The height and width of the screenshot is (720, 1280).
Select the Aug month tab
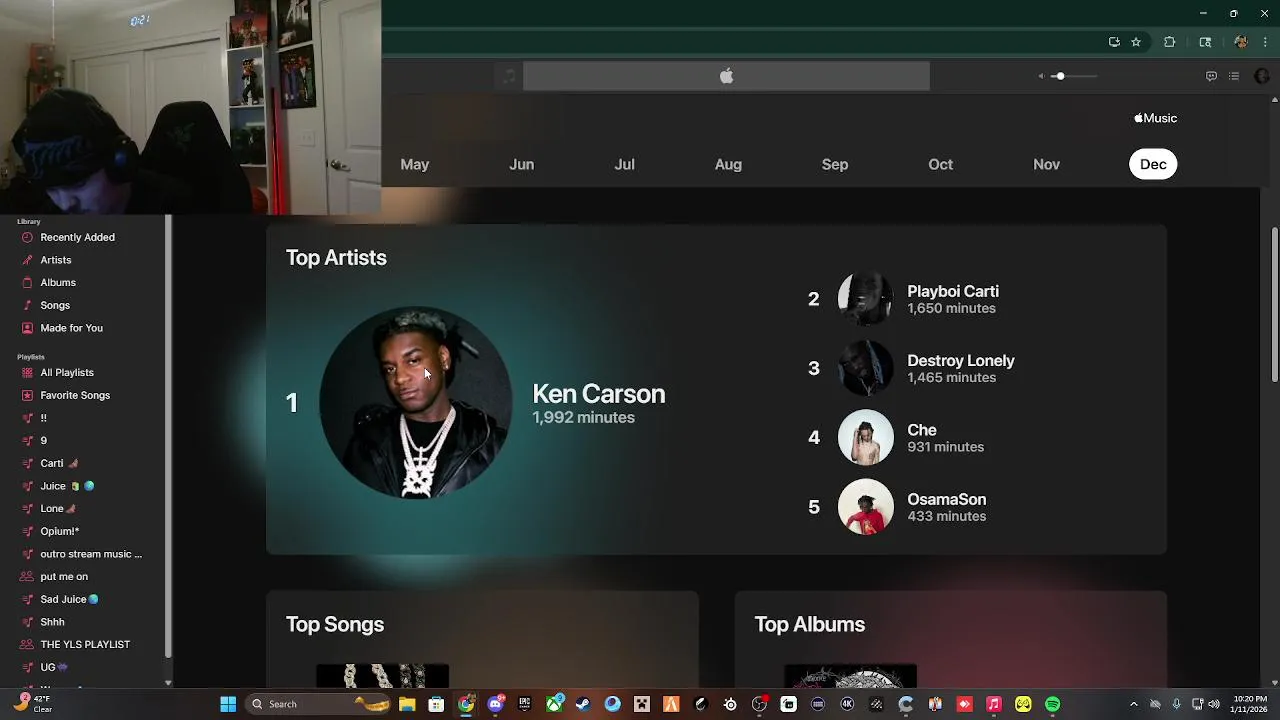coord(728,164)
